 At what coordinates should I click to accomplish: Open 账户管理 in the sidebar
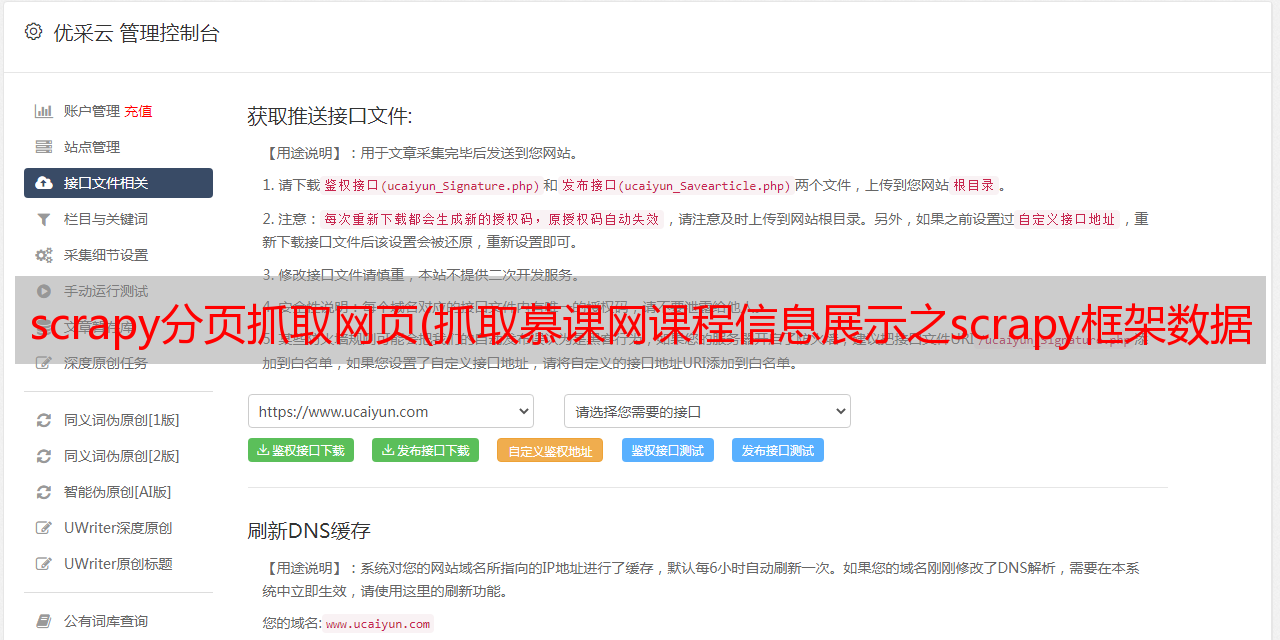92,111
